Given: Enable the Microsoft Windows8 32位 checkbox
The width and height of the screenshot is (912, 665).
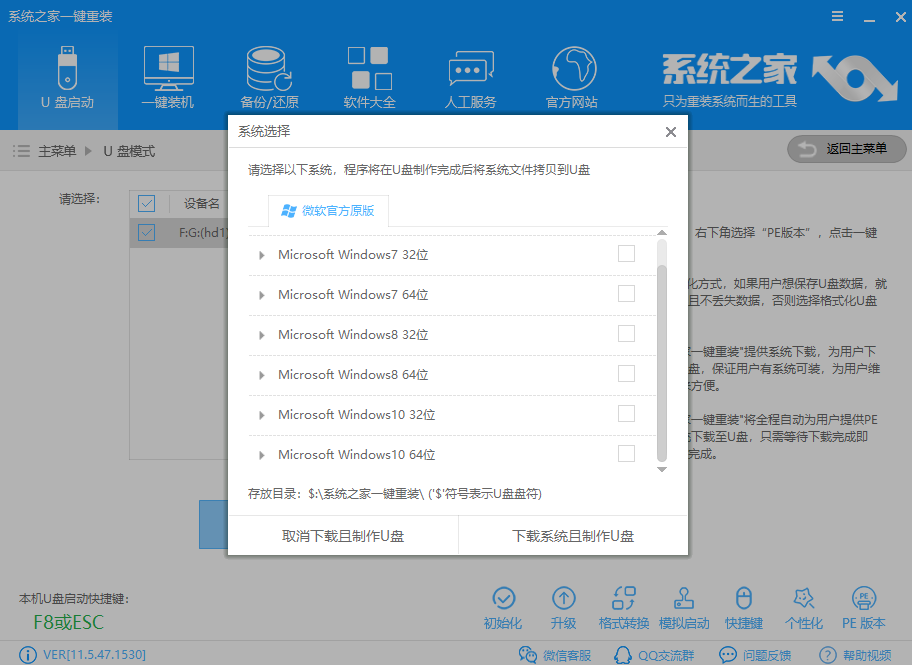Looking at the screenshot, I should 626,334.
